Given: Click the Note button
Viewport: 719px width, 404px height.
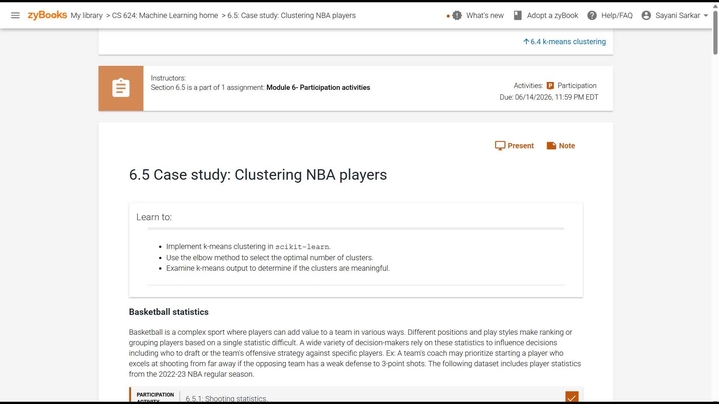Looking at the screenshot, I should click(560, 146).
